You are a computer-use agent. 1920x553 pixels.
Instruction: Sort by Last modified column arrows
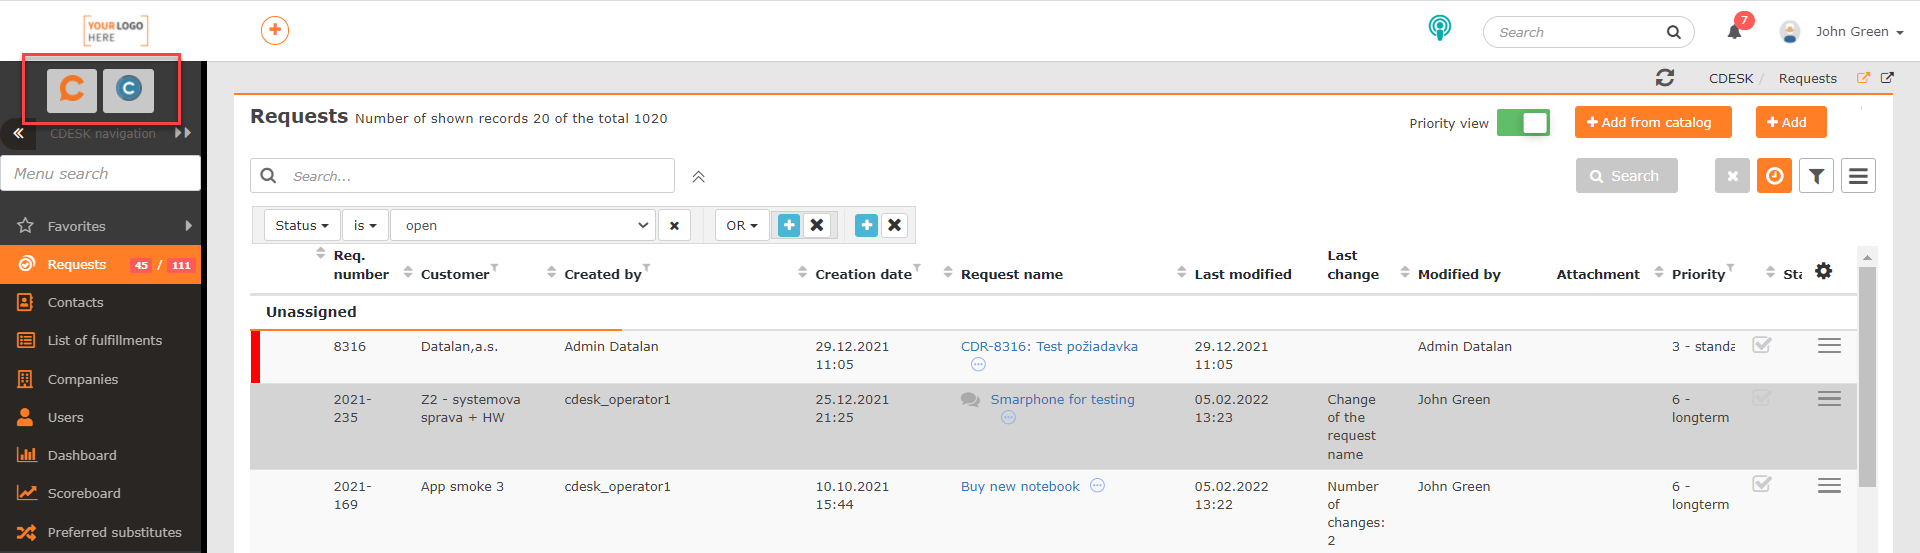(x=1182, y=272)
